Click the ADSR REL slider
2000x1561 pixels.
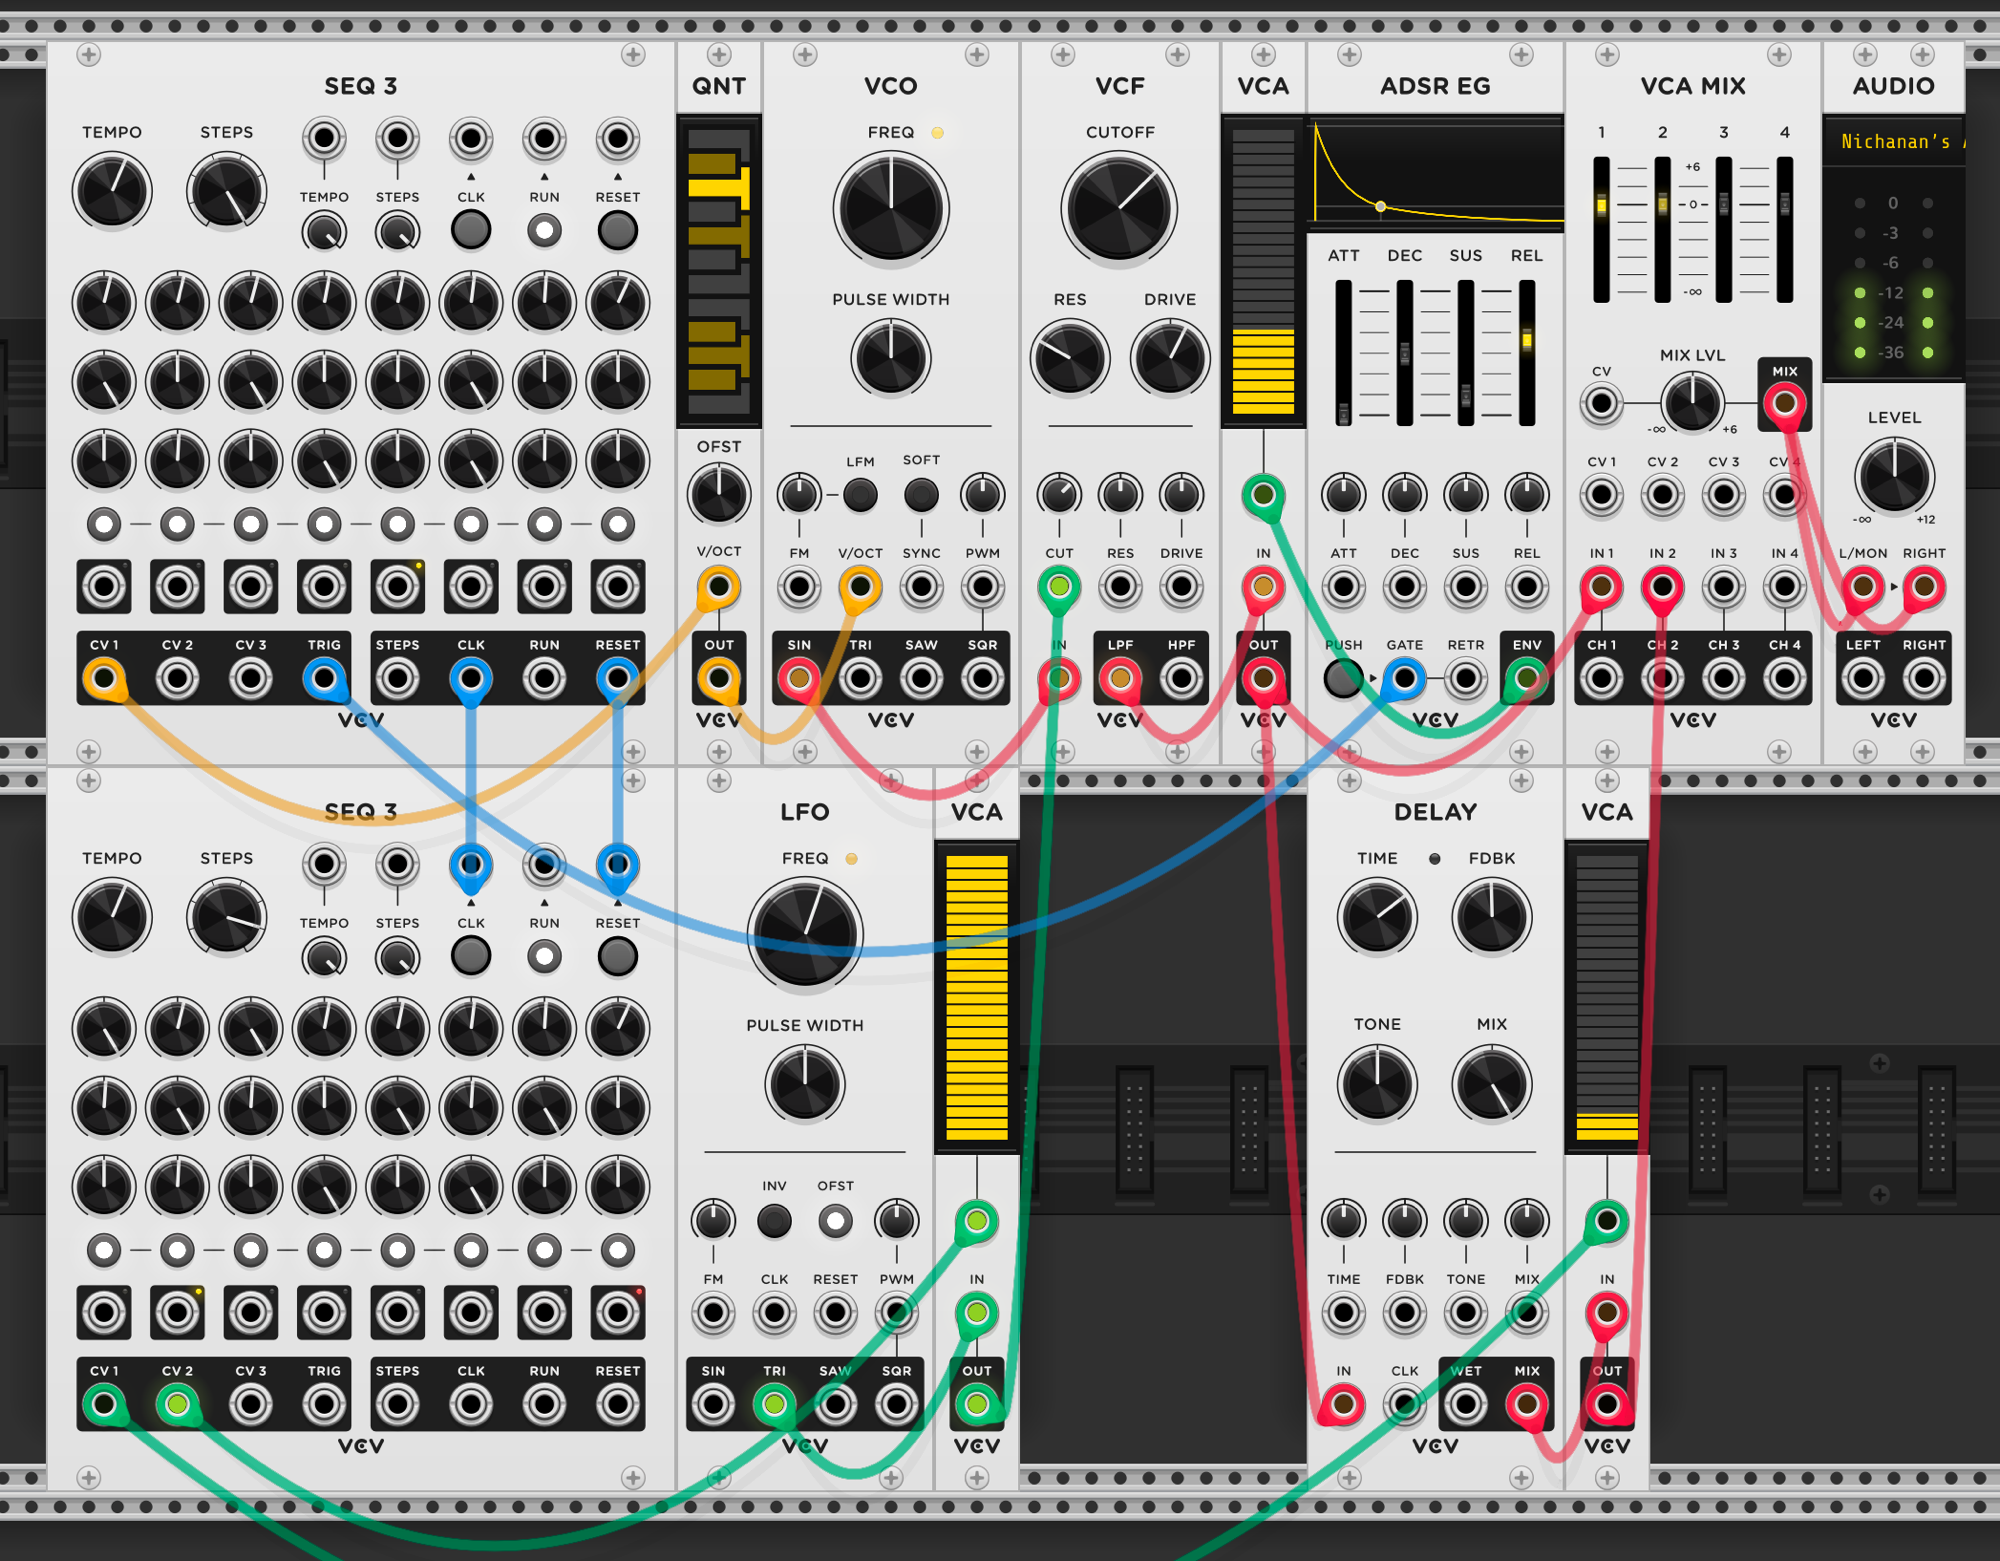point(1526,353)
